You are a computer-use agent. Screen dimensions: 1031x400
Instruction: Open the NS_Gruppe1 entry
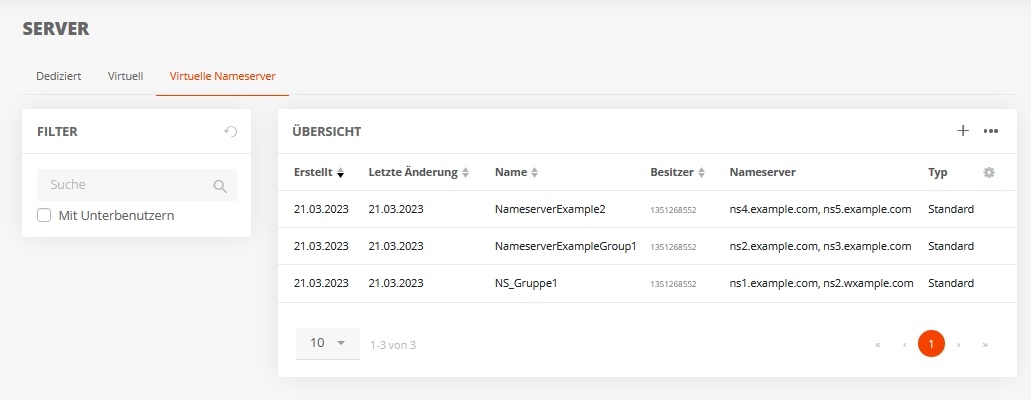(x=526, y=284)
